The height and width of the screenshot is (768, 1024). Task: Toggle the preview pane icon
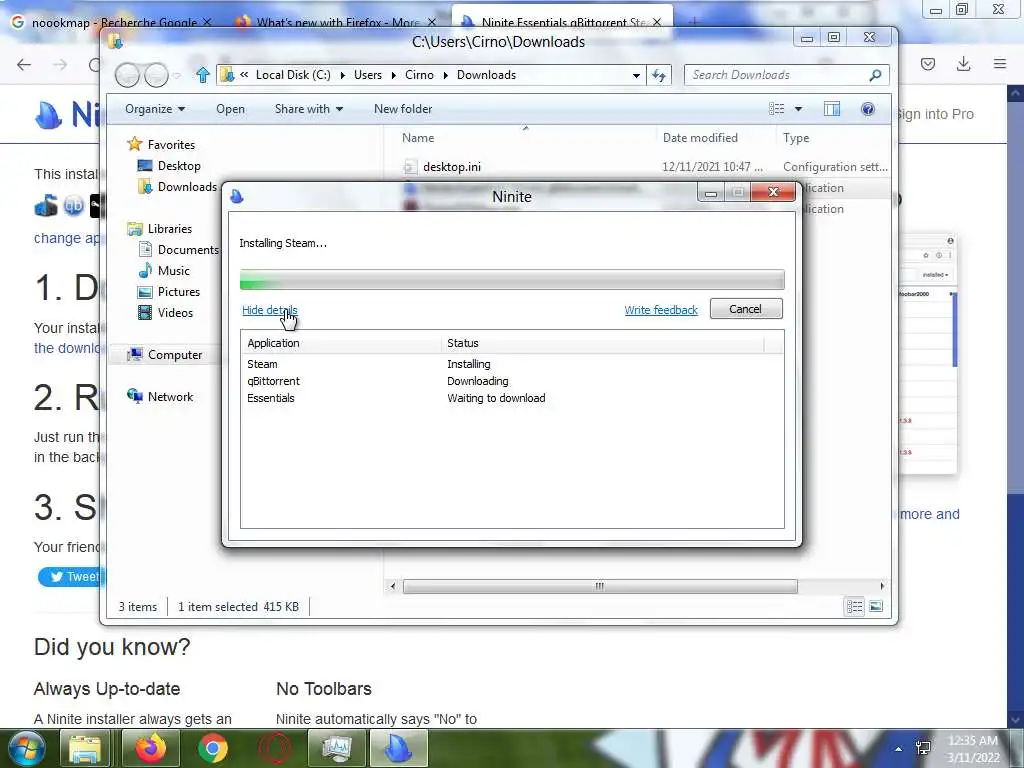[x=832, y=109]
